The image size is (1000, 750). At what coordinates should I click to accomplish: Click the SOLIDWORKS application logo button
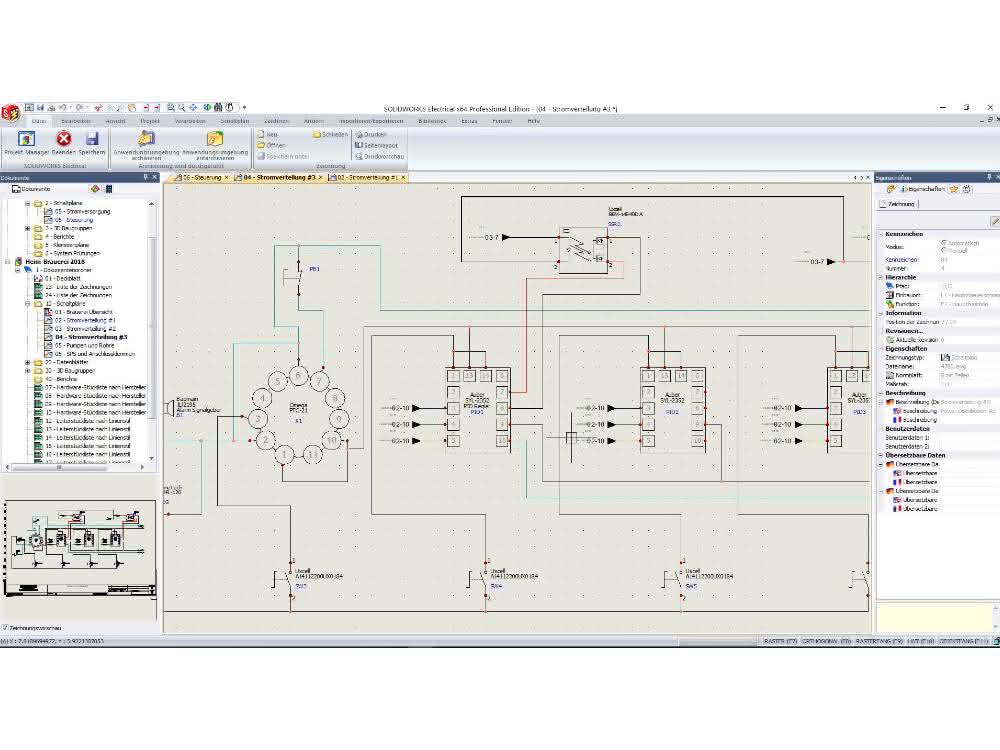click(x=10, y=115)
